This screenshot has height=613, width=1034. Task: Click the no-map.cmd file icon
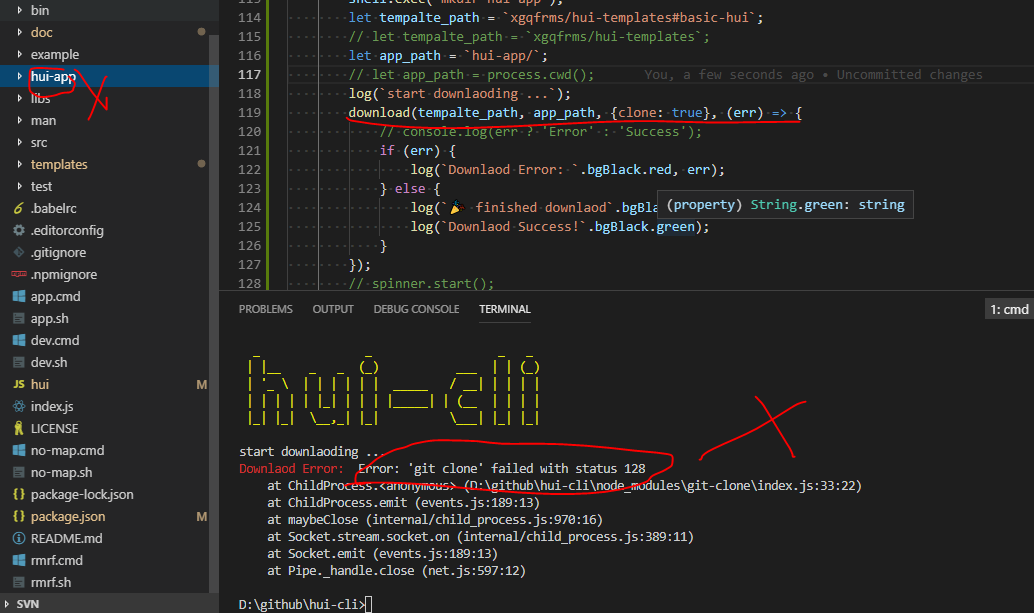[x=18, y=450]
